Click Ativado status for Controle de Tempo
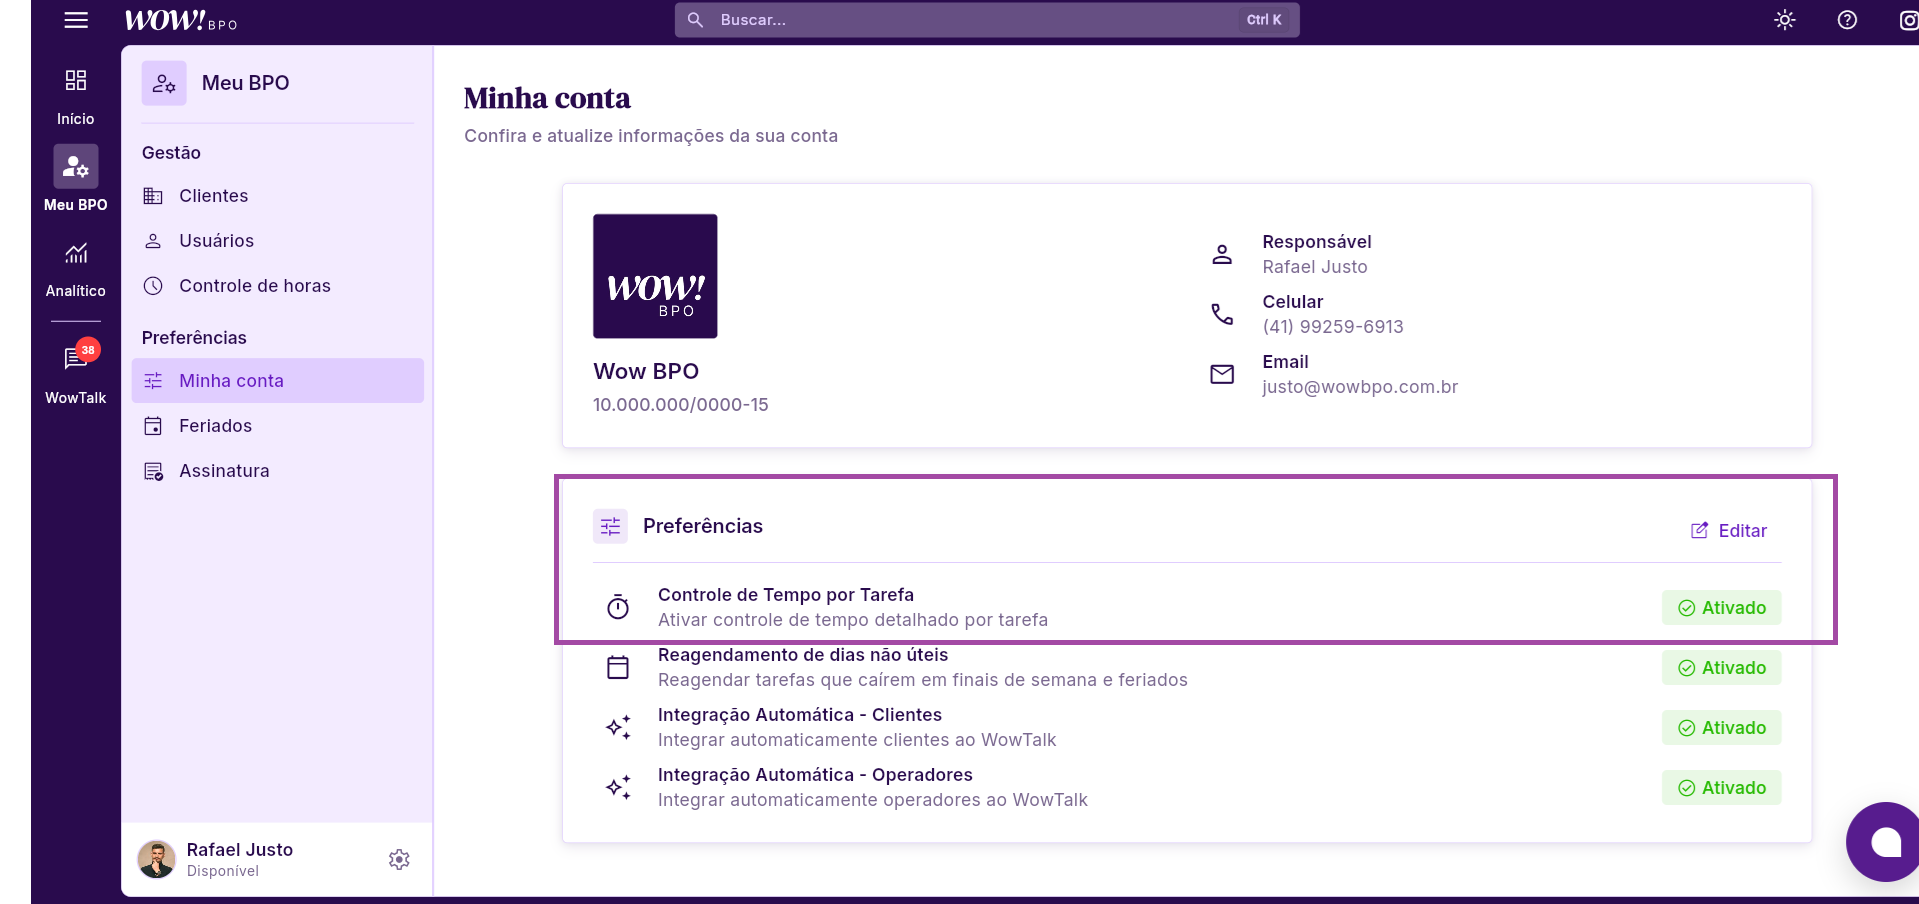 pyautogui.click(x=1721, y=608)
